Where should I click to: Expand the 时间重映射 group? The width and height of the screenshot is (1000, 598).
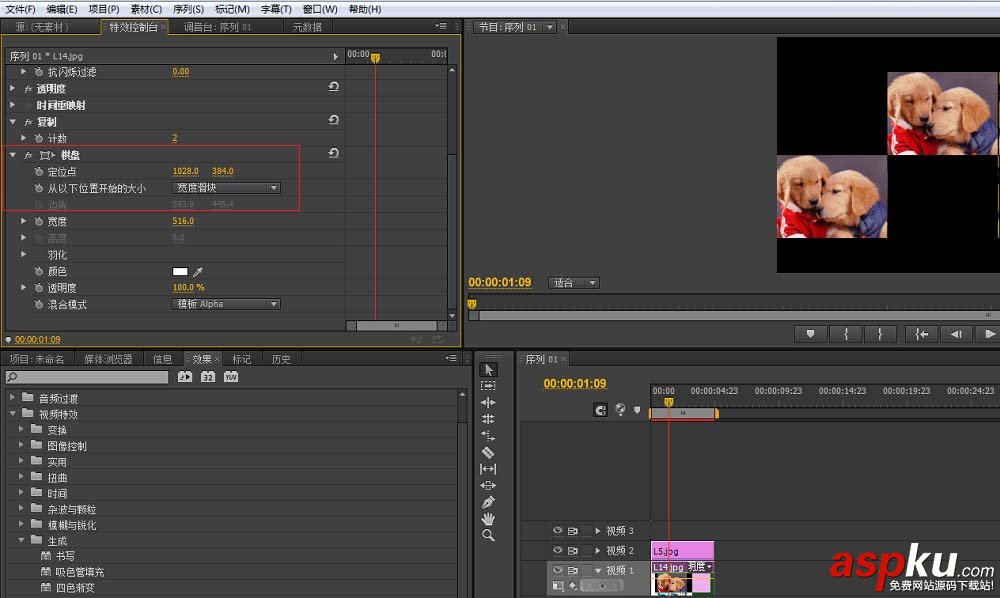(12, 105)
